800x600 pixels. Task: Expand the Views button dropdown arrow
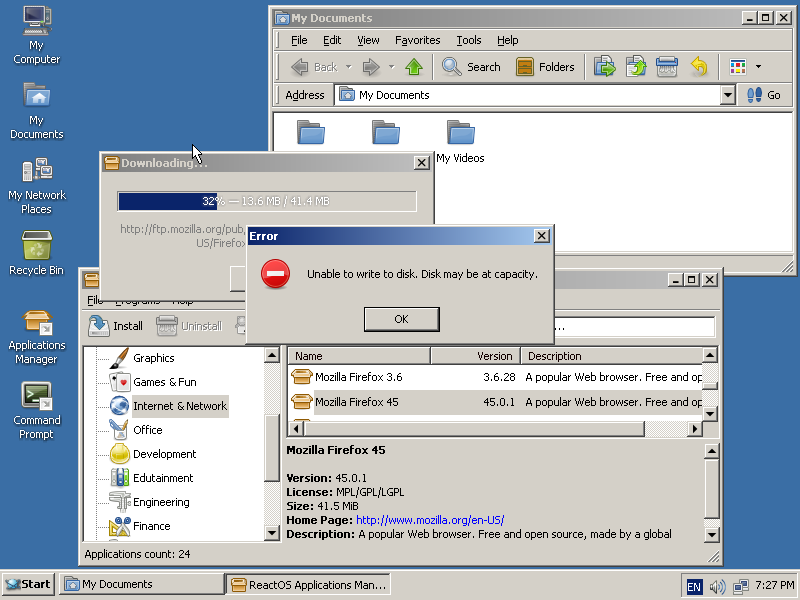point(758,67)
